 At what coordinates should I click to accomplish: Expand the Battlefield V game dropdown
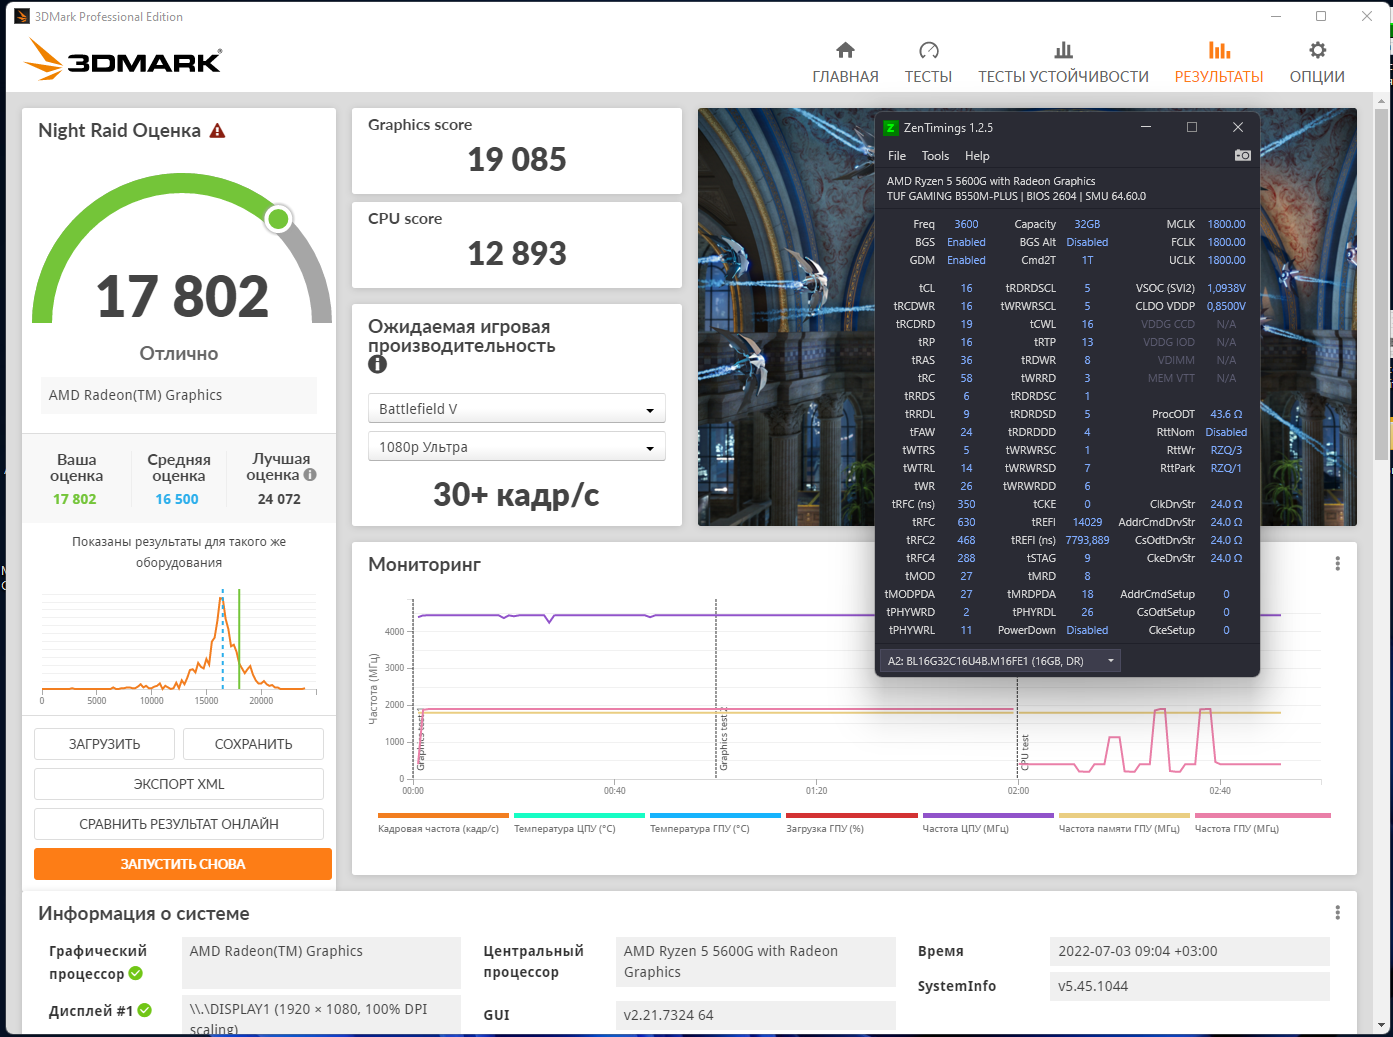(x=517, y=409)
